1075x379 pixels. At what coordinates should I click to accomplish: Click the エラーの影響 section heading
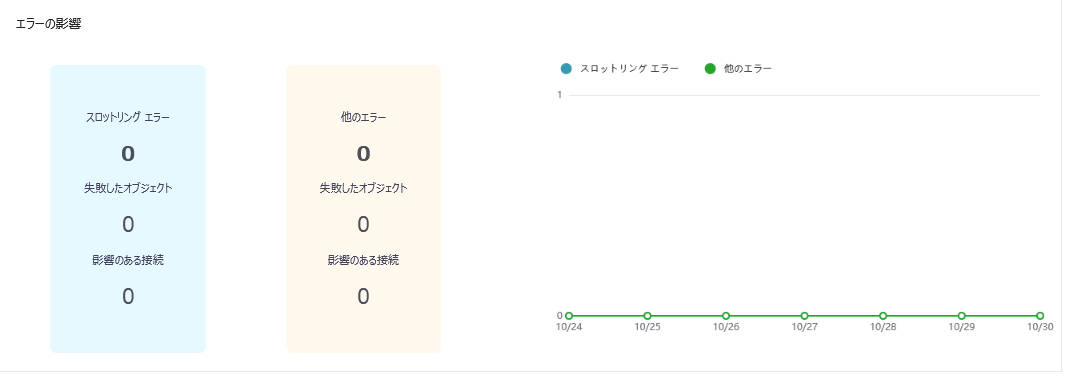[48, 24]
